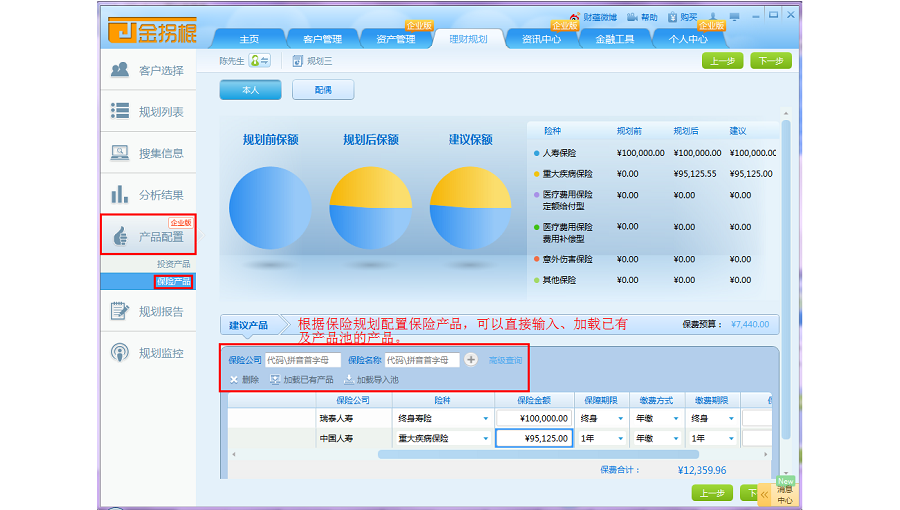Screen dimensions: 900x510
Task: Open the 金融工具 tab
Action: point(615,39)
